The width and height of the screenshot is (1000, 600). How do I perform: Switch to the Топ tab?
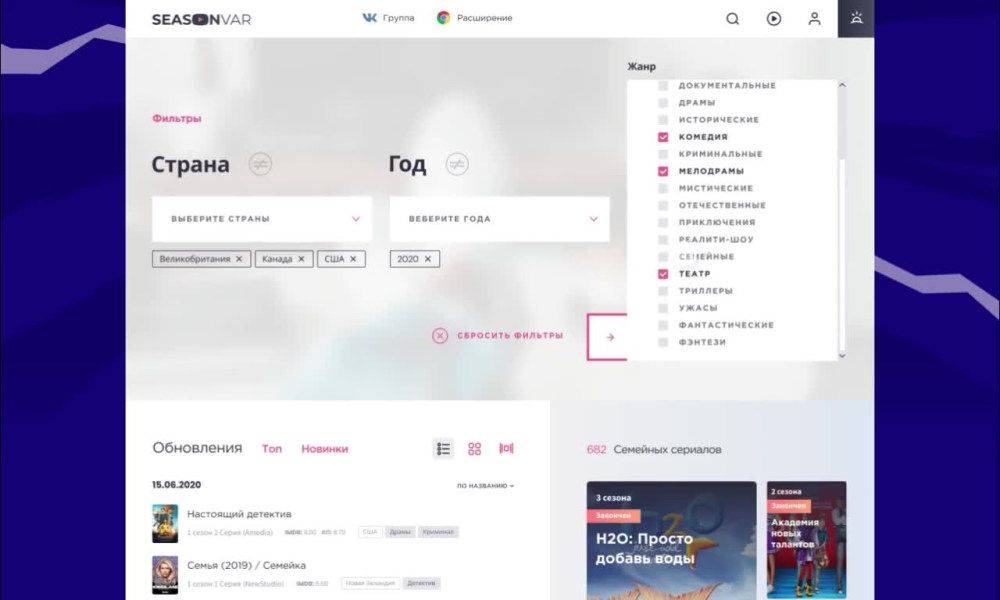[x=272, y=449]
